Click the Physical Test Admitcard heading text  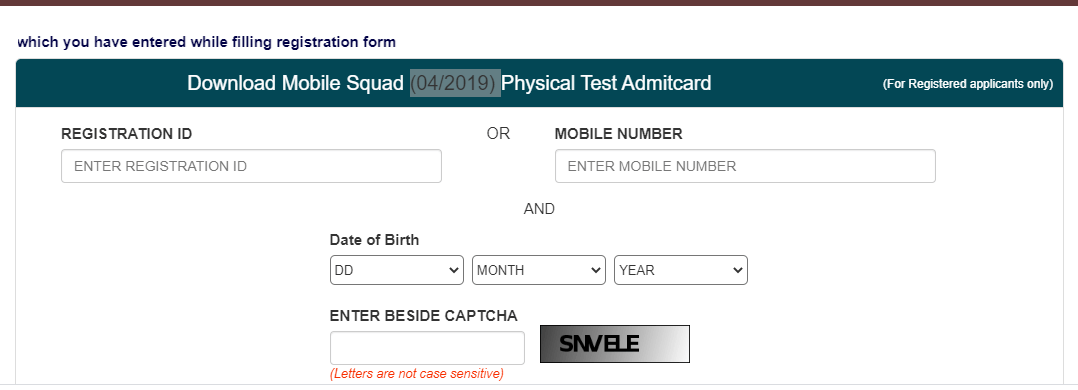click(x=606, y=83)
